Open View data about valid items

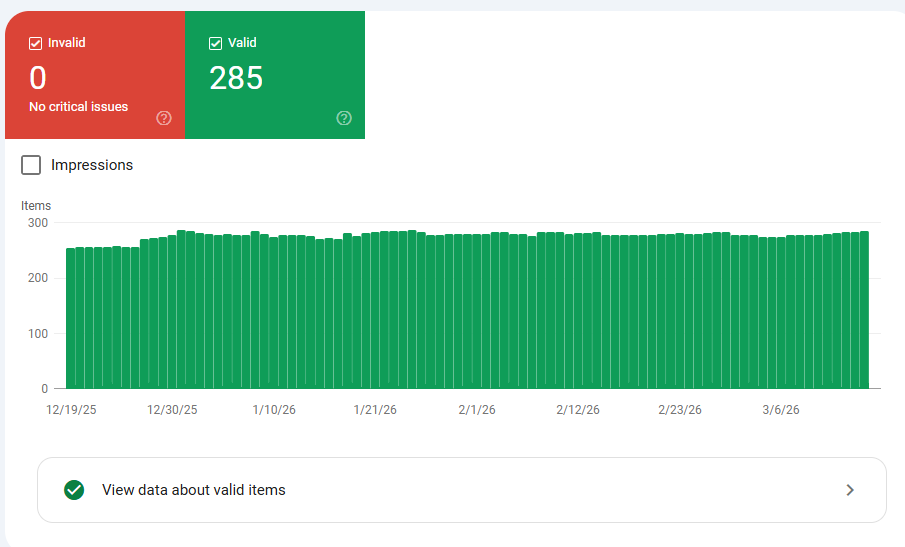[x=462, y=490]
